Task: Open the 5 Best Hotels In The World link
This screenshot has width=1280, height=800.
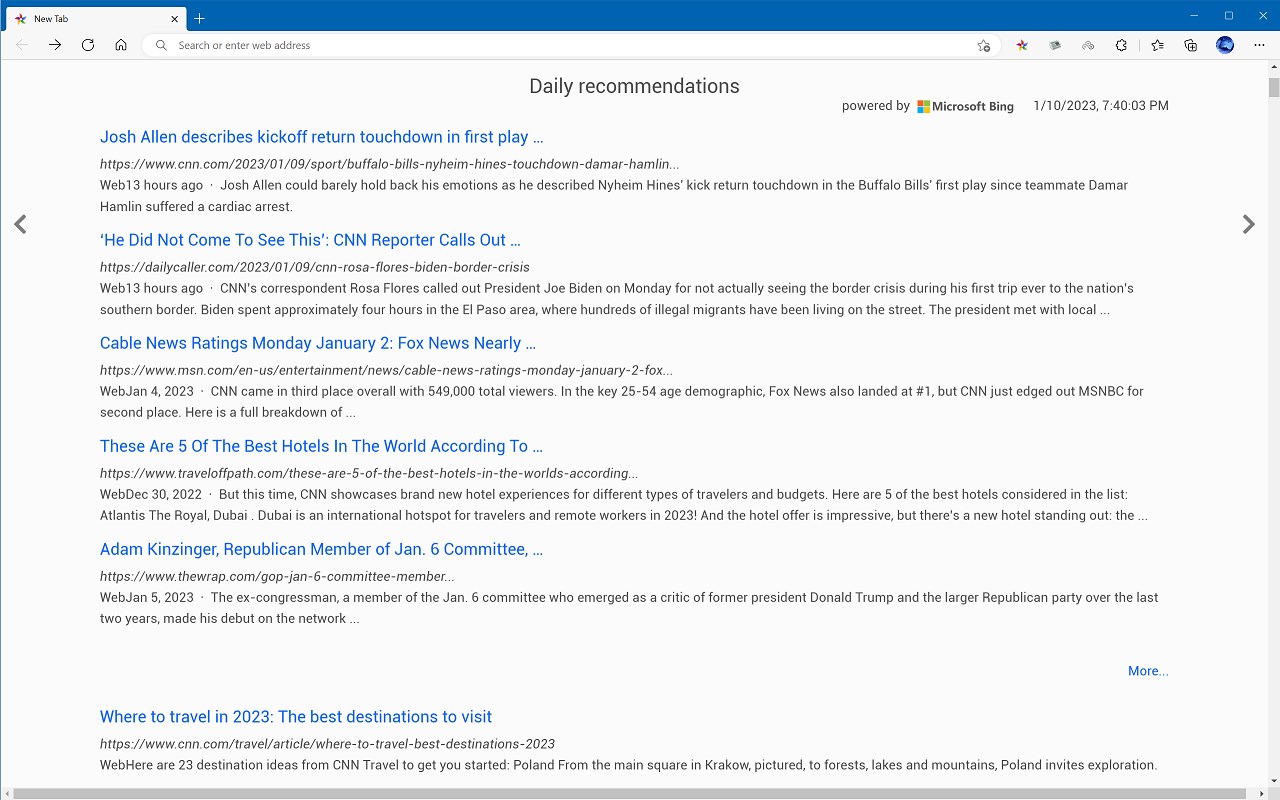Action: pos(321,446)
